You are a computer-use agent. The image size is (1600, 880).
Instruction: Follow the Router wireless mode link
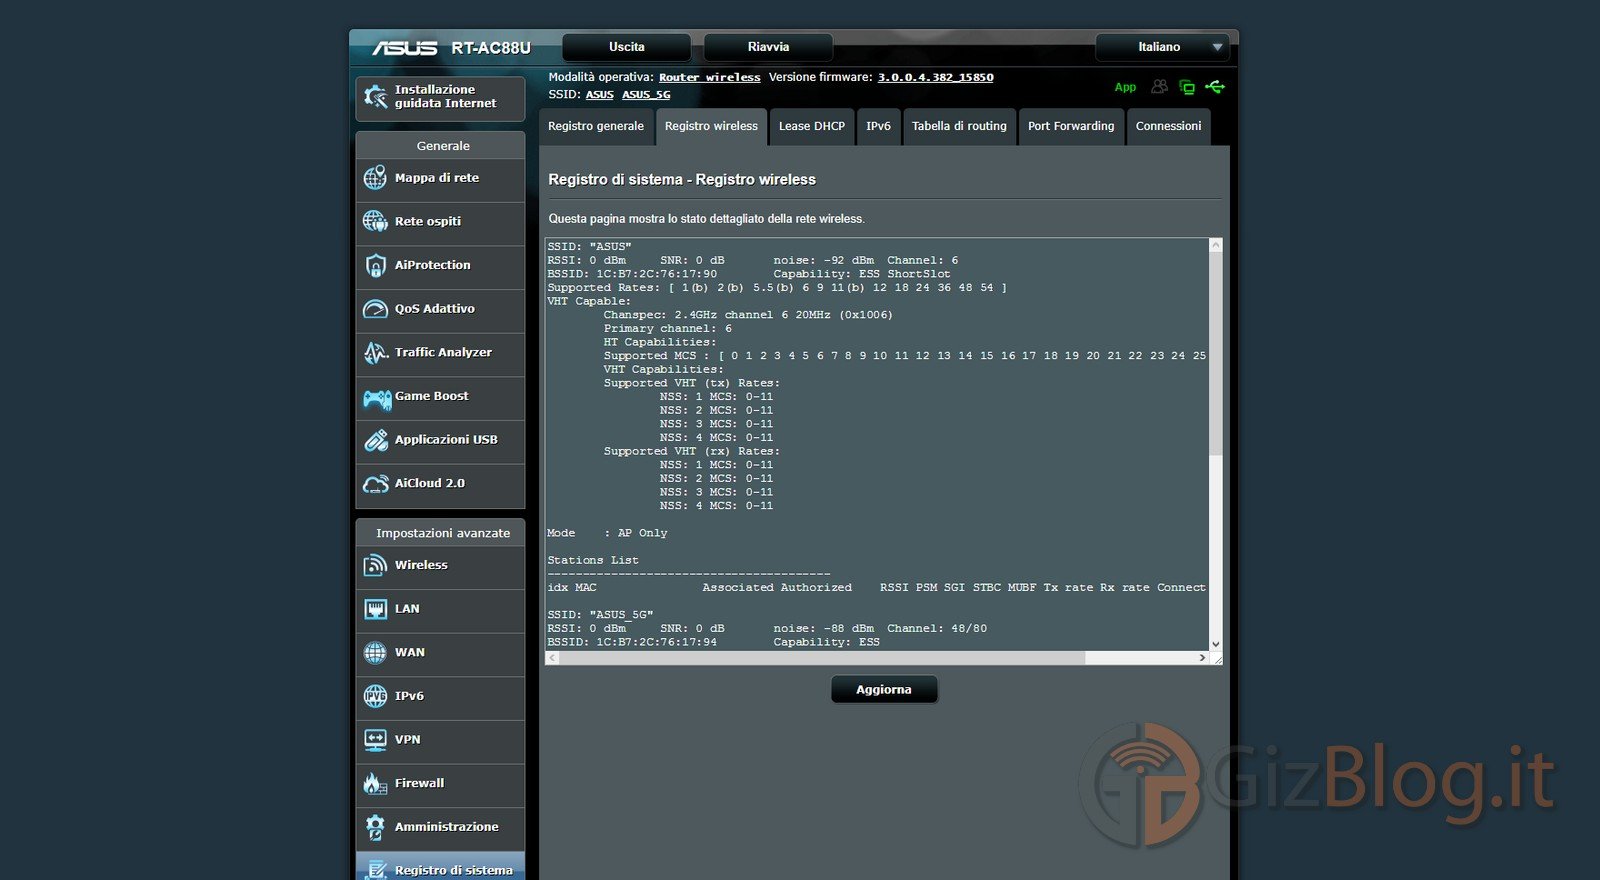(x=710, y=77)
